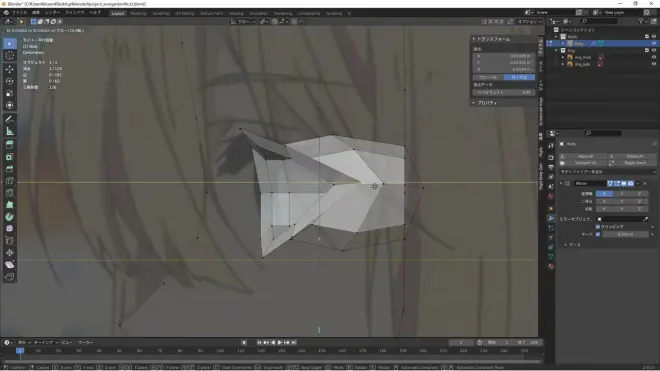Open the viewport Options dropdown
This screenshot has height=371, width=660.
[x=529, y=21]
